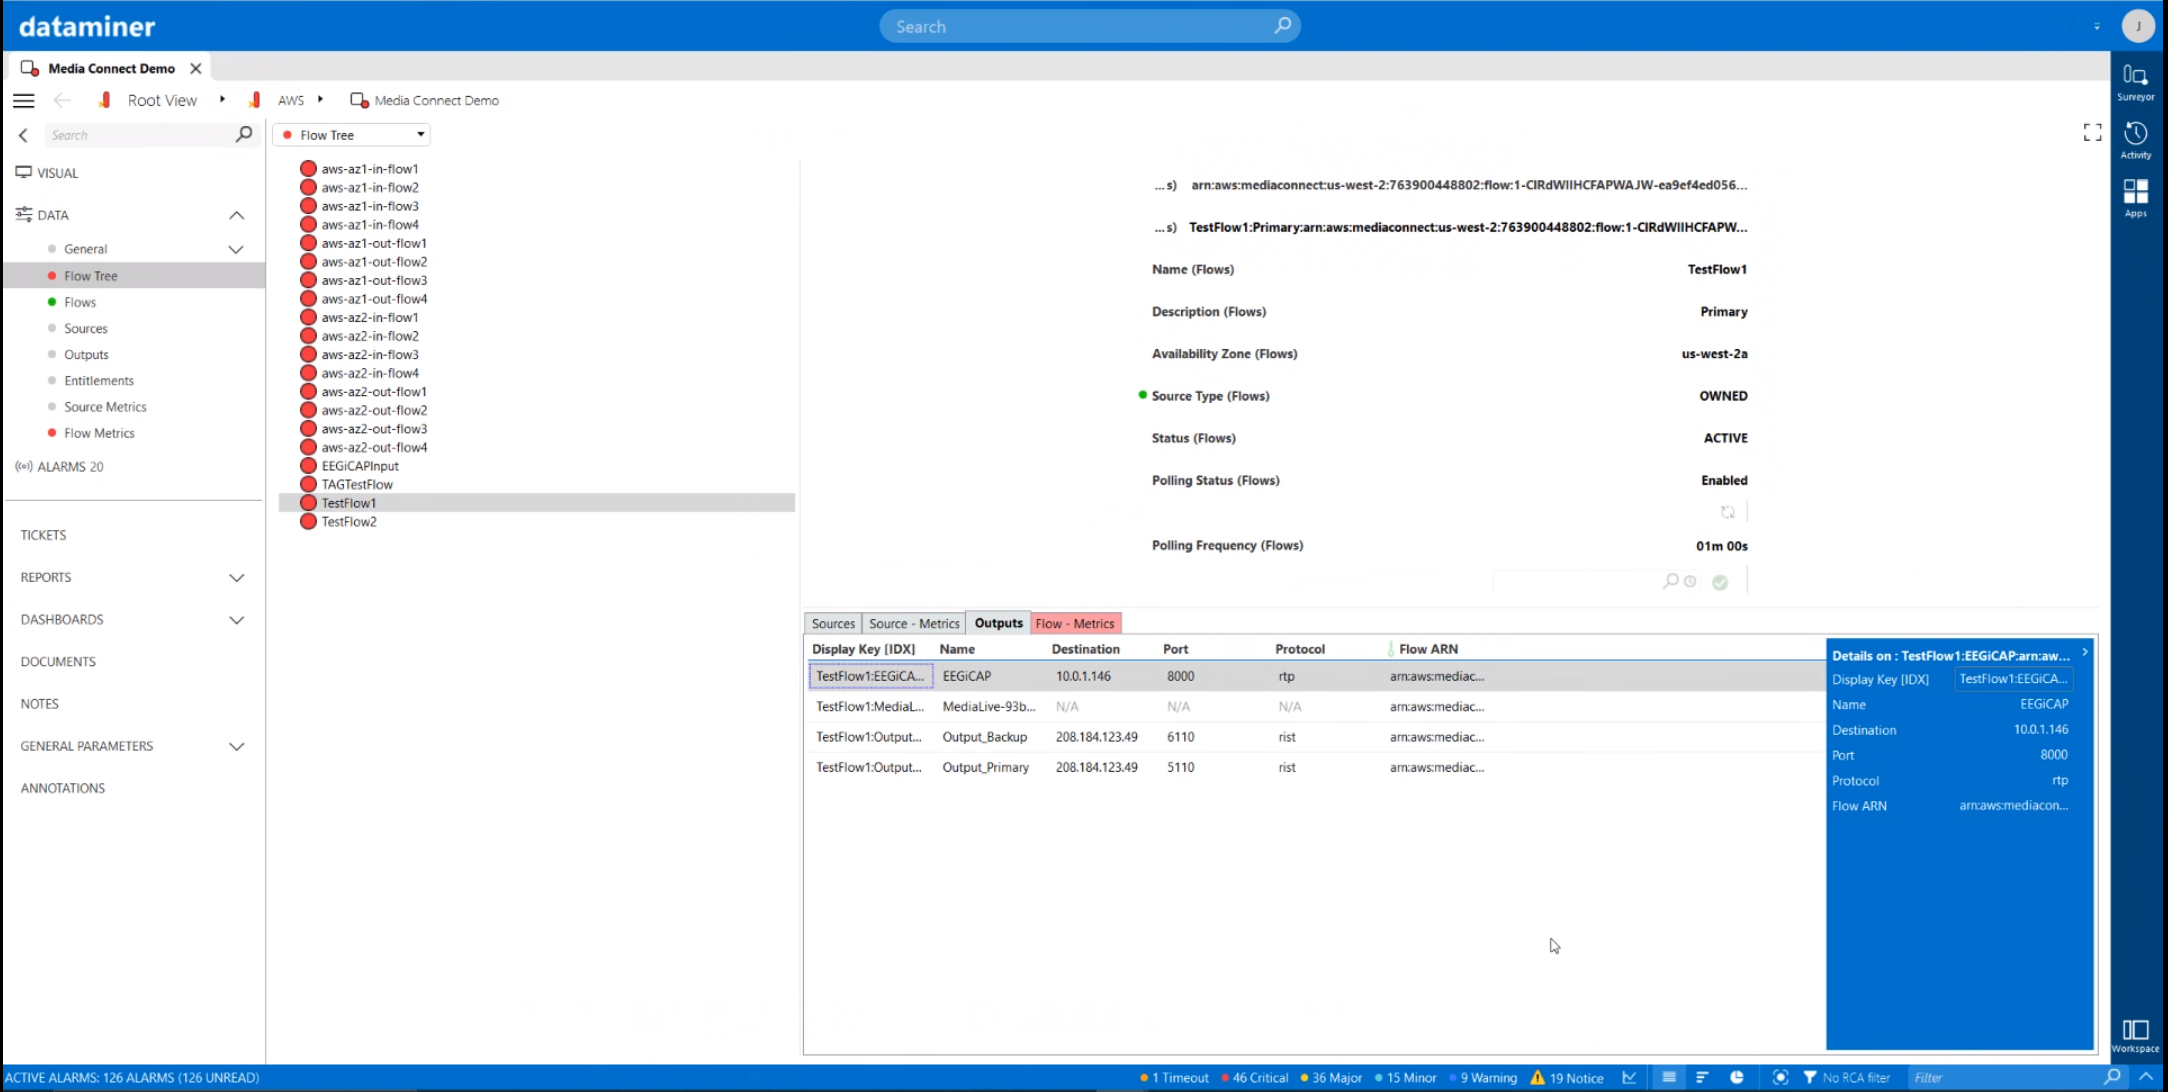
Task: Open the Flow Tree dropdown selector
Action: click(353, 135)
